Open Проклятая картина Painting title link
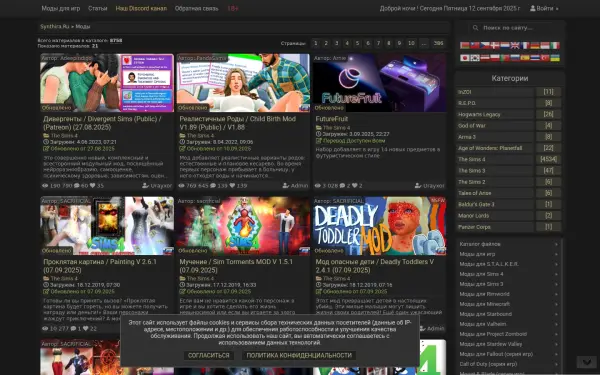 [x=100, y=266]
